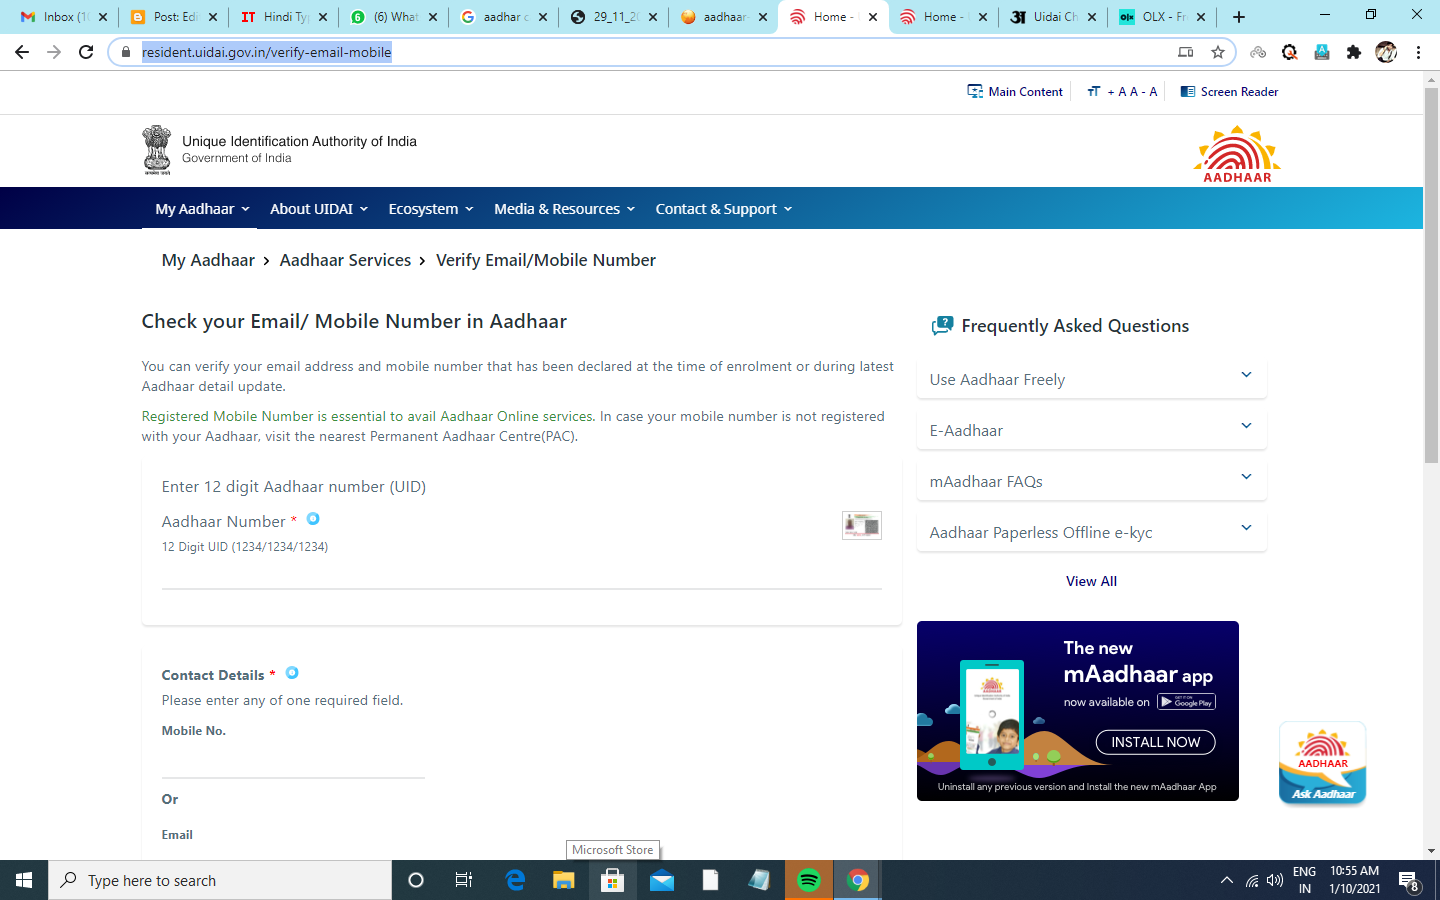Expand Use Aadhaar Freely FAQ

pyautogui.click(x=1091, y=379)
